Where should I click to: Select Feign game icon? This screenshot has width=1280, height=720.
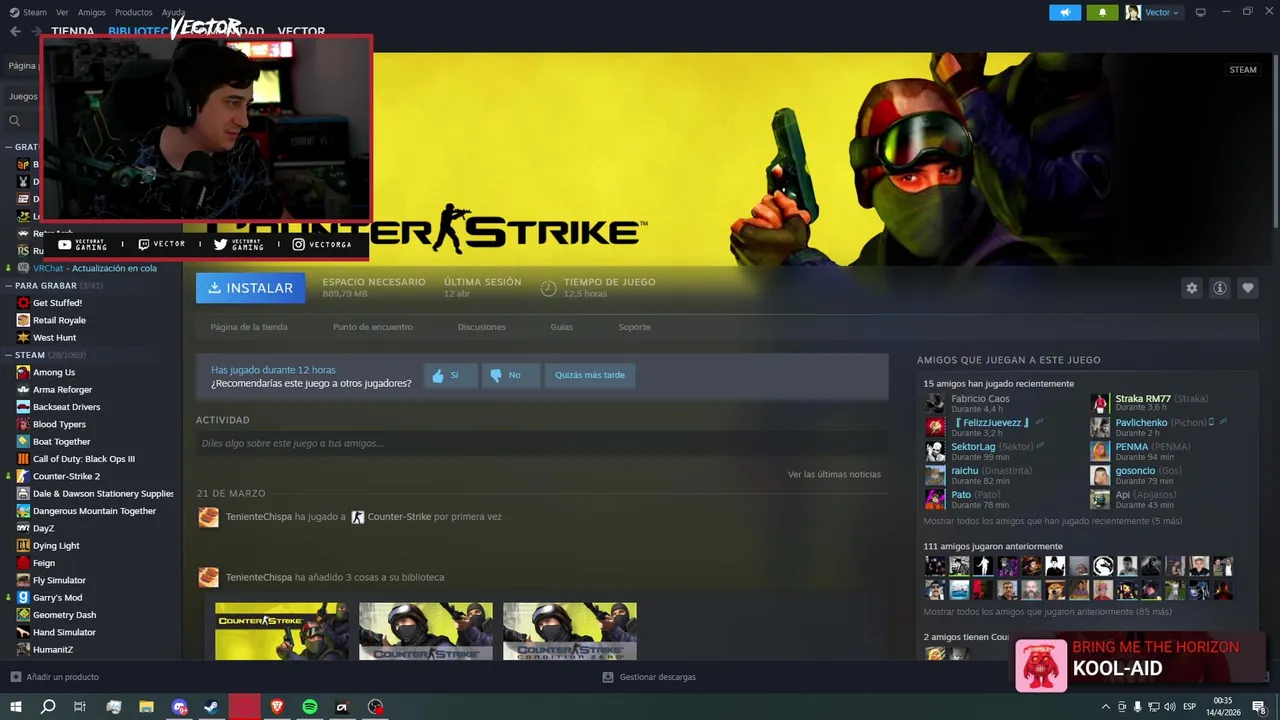pos(23,563)
